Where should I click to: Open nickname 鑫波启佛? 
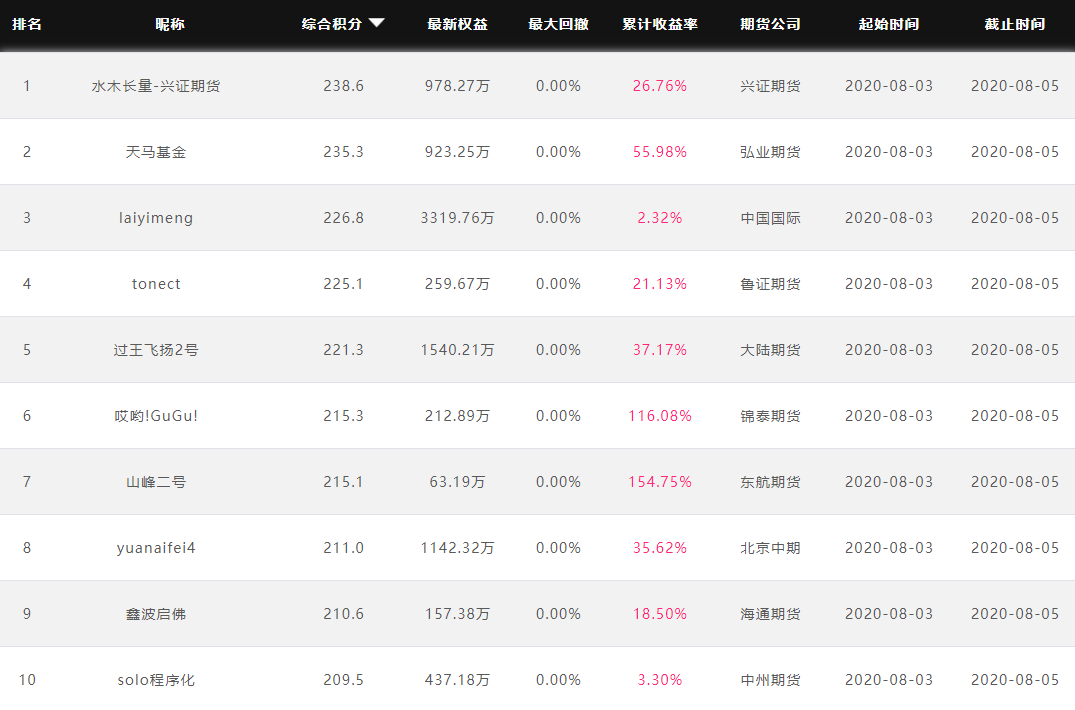(156, 614)
